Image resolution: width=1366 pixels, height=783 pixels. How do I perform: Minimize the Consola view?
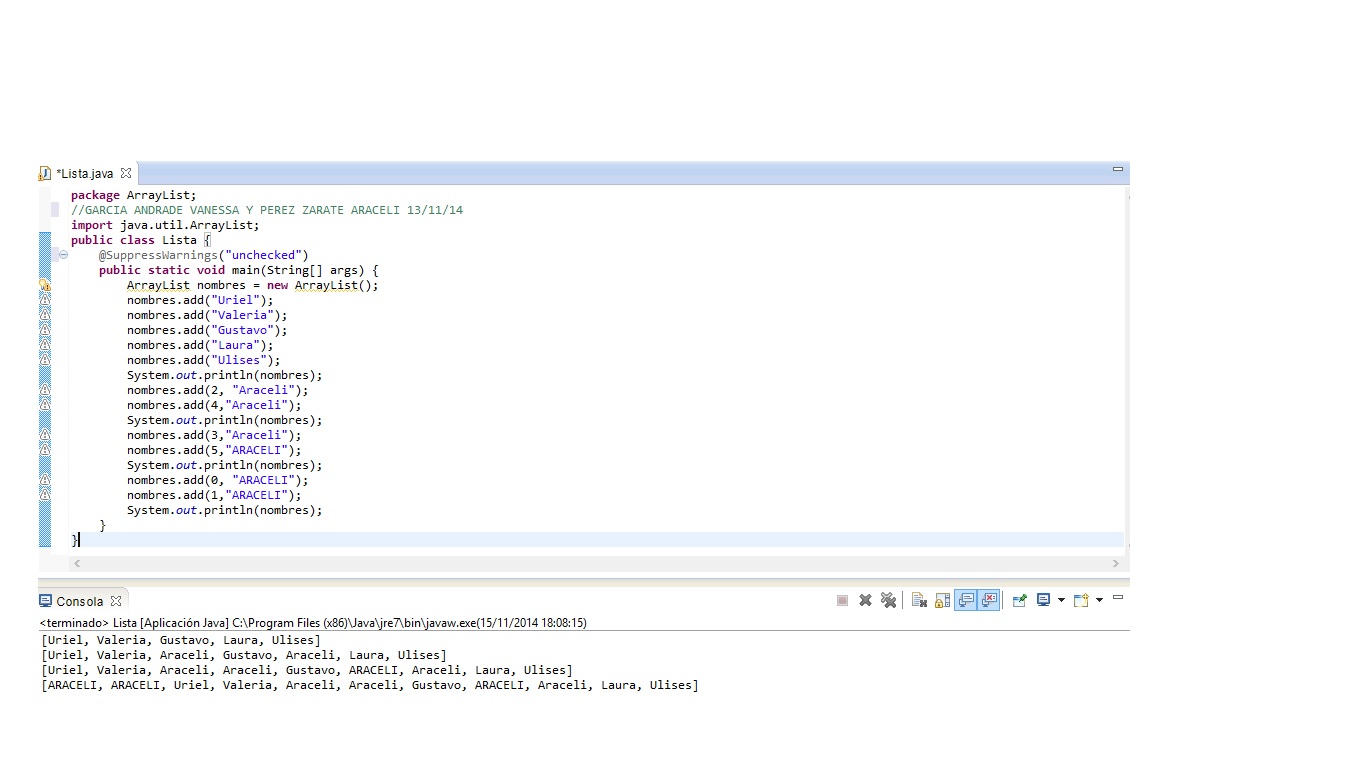pyautogui.click(x=1118, y=597)
